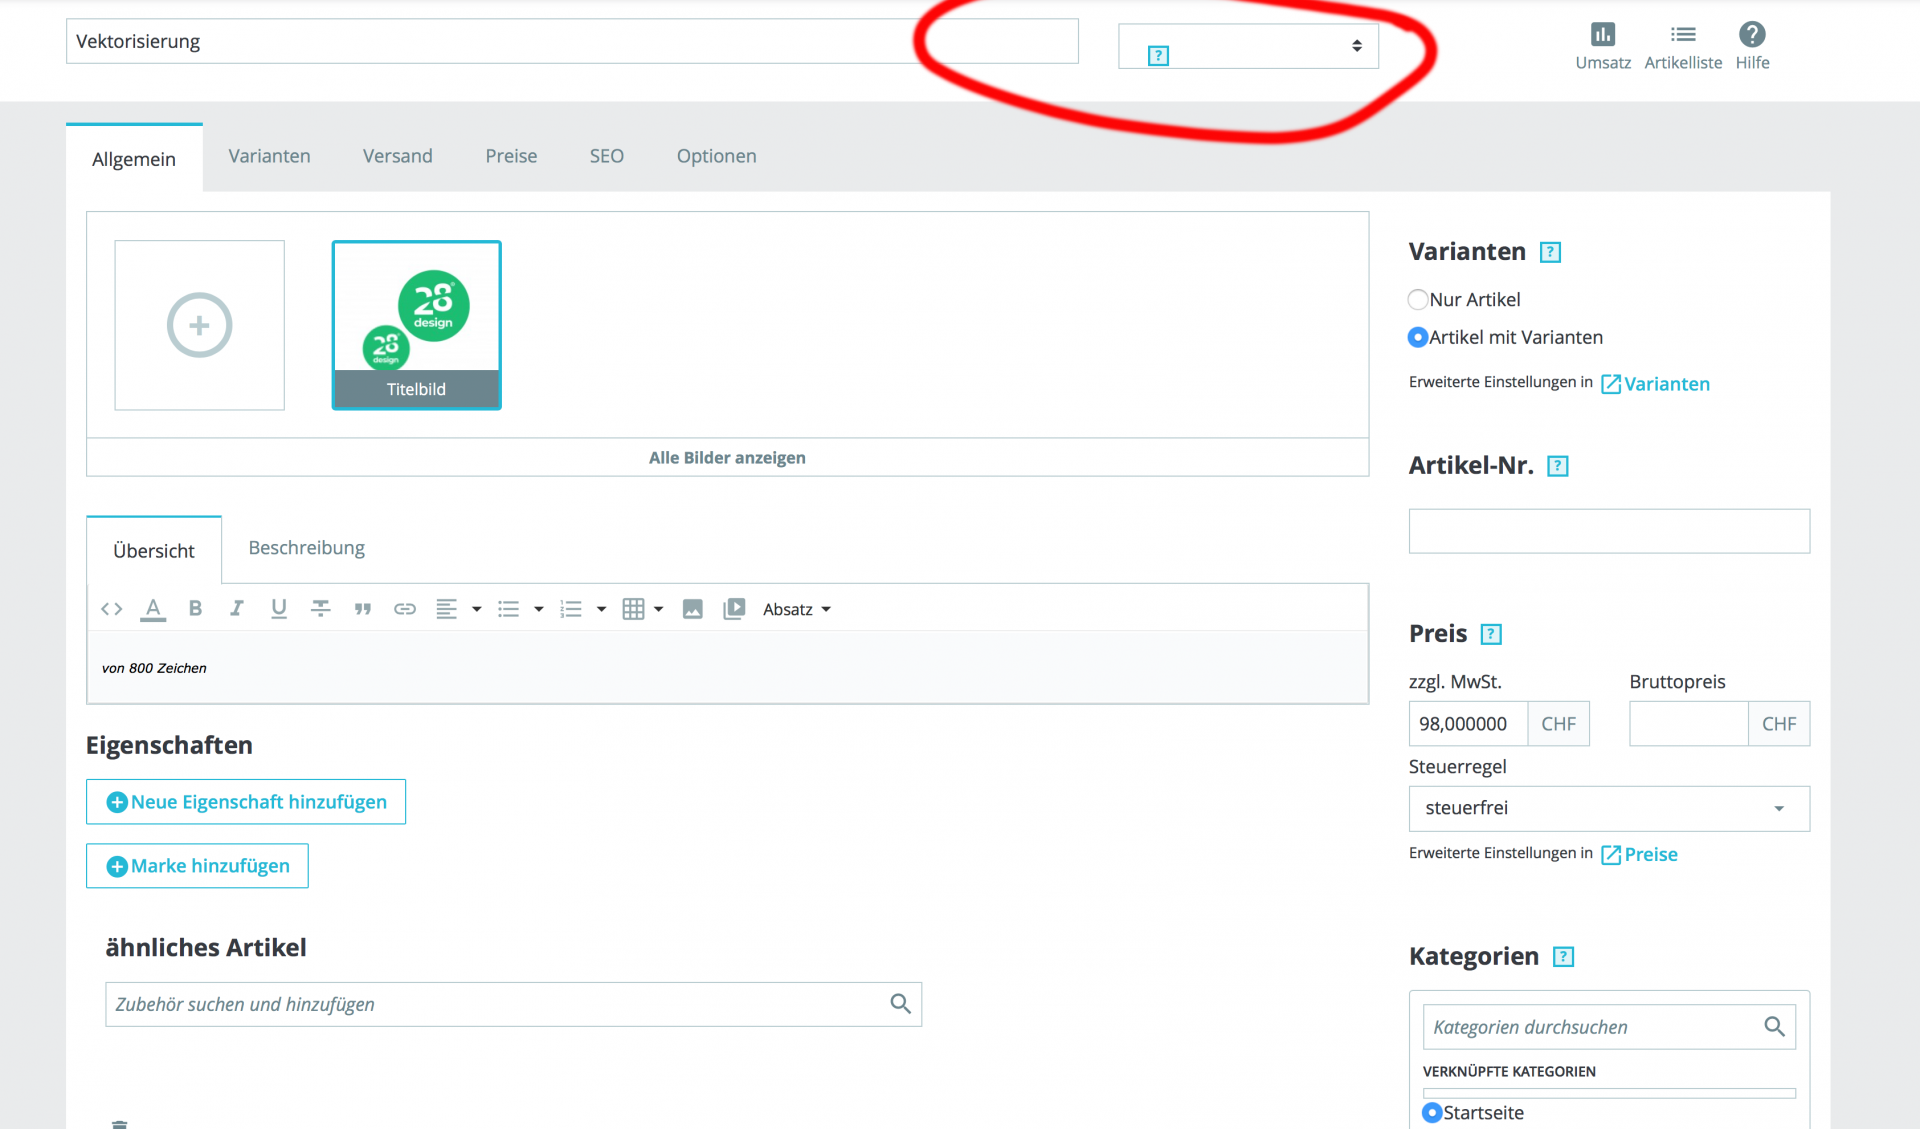This screenshot has height=1129, width=1920.
Task: Open the Beschreibung tab
Action: coord(306,548)
